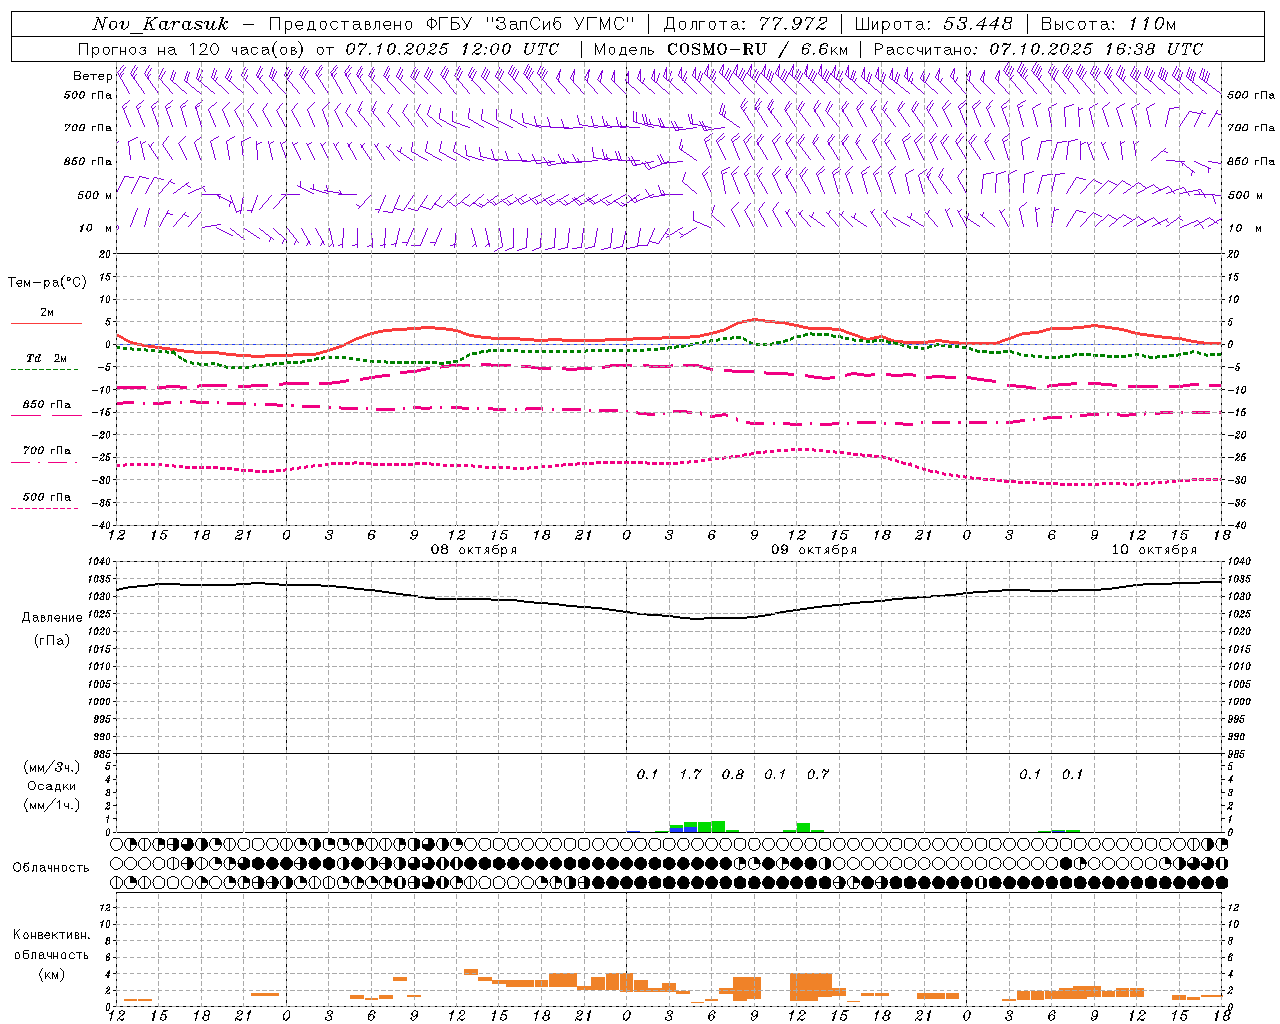The width and height of the screenshot is (1280, 1024).
Task: Click 'Рассчитано: 07.10.2025 16:38 UTC' timestamp
Action: pos(1038,49)
